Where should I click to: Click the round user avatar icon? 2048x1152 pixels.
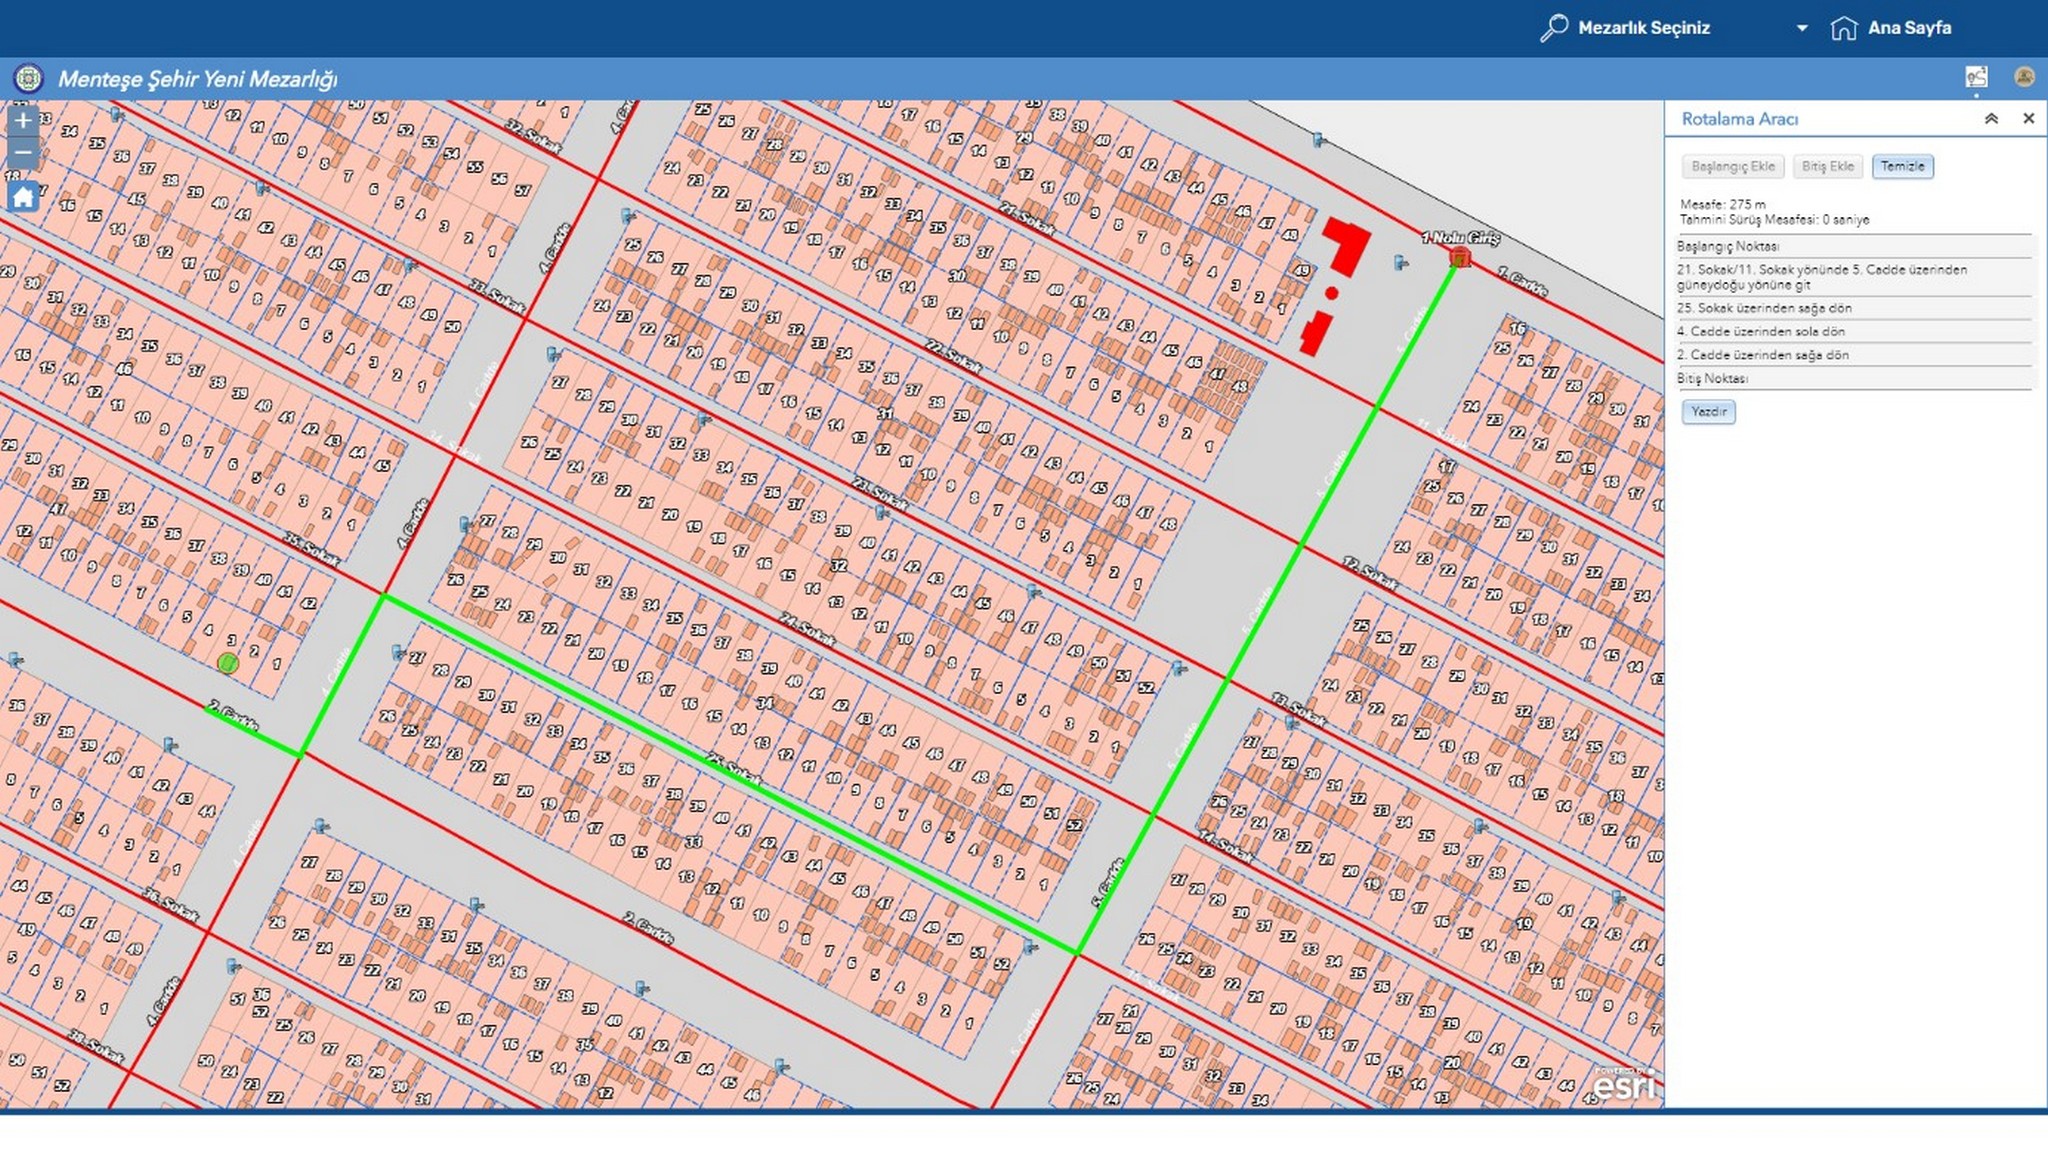[2024, 77]
